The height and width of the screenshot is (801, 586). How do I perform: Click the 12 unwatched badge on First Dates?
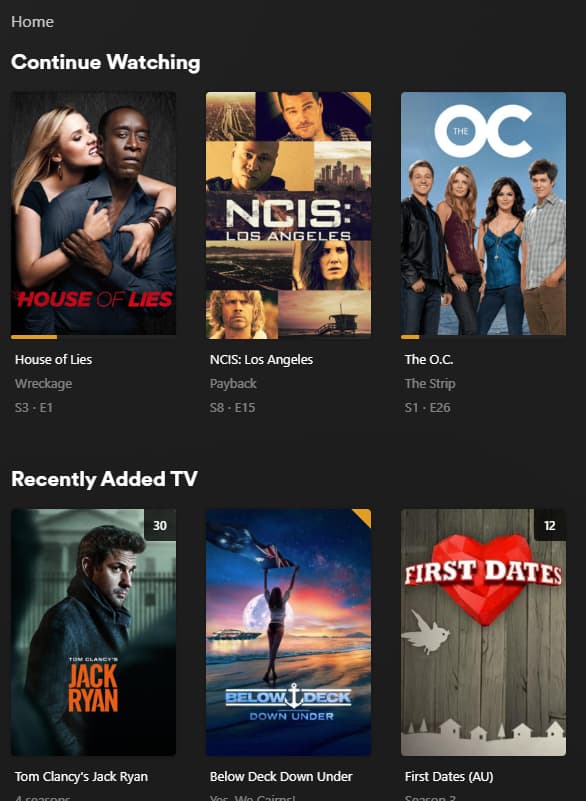550,525
